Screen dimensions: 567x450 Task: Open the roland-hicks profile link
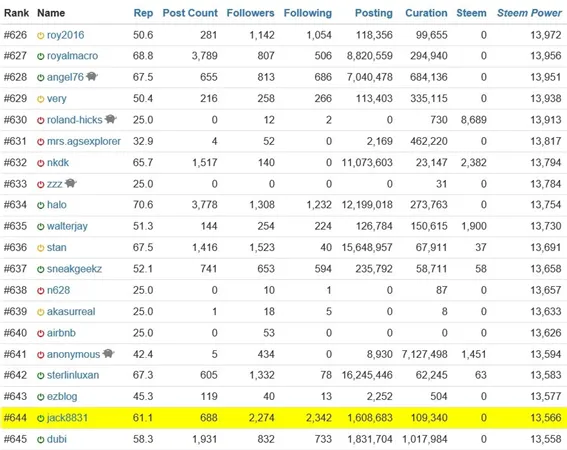[74, 120]
